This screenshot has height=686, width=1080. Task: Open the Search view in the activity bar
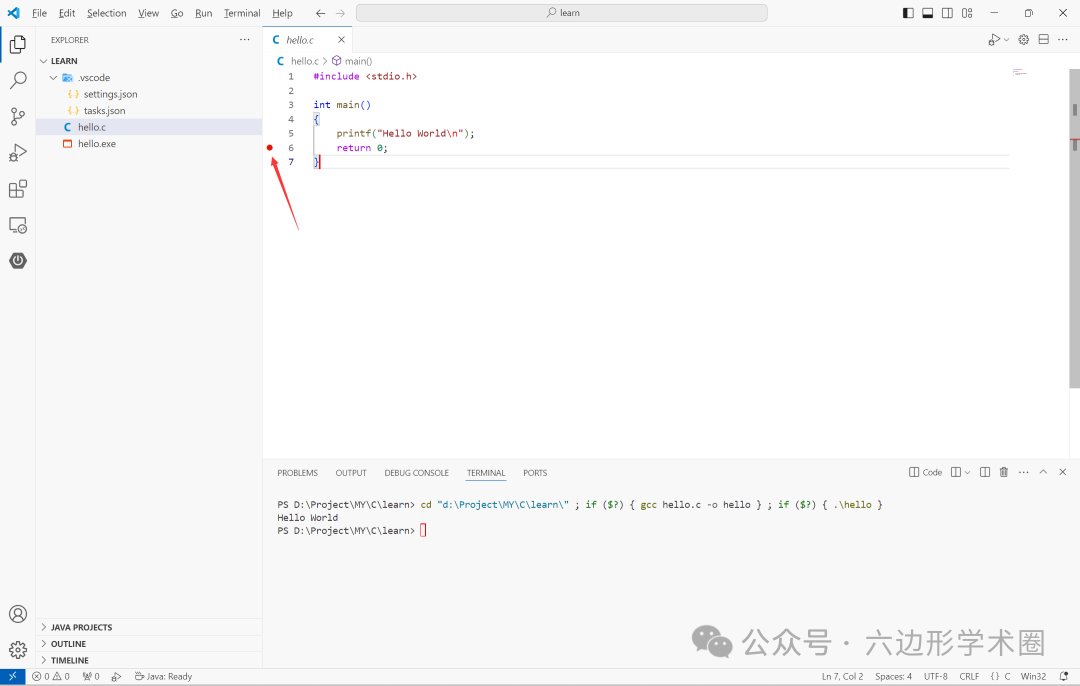pyautogui.click(x=17, y=80)
